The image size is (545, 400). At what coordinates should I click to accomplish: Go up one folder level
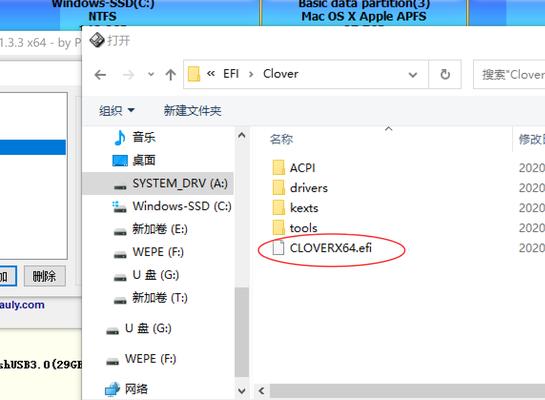point(170,74)
